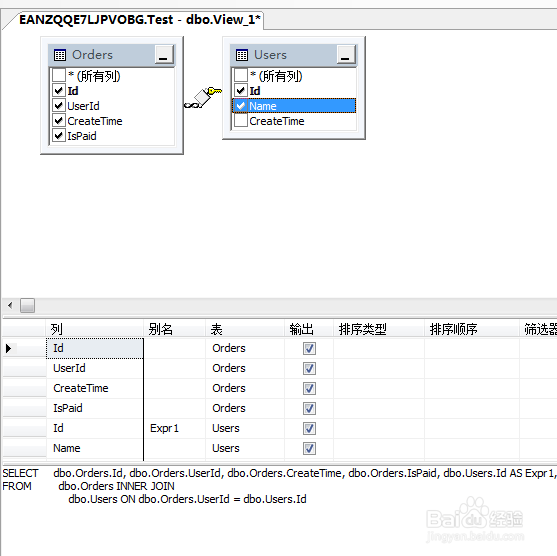Select the CreateTime cell in criteria grid
This screenshot has width=557, height=556.
point(94,388)
